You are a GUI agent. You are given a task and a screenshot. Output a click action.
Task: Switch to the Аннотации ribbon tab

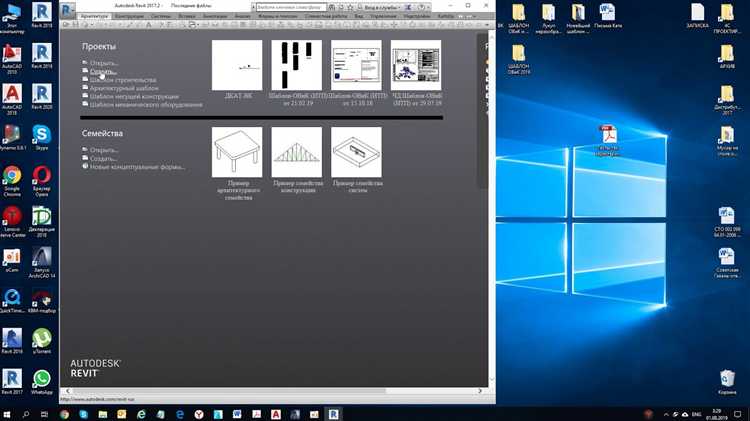(x=215, y=16)
